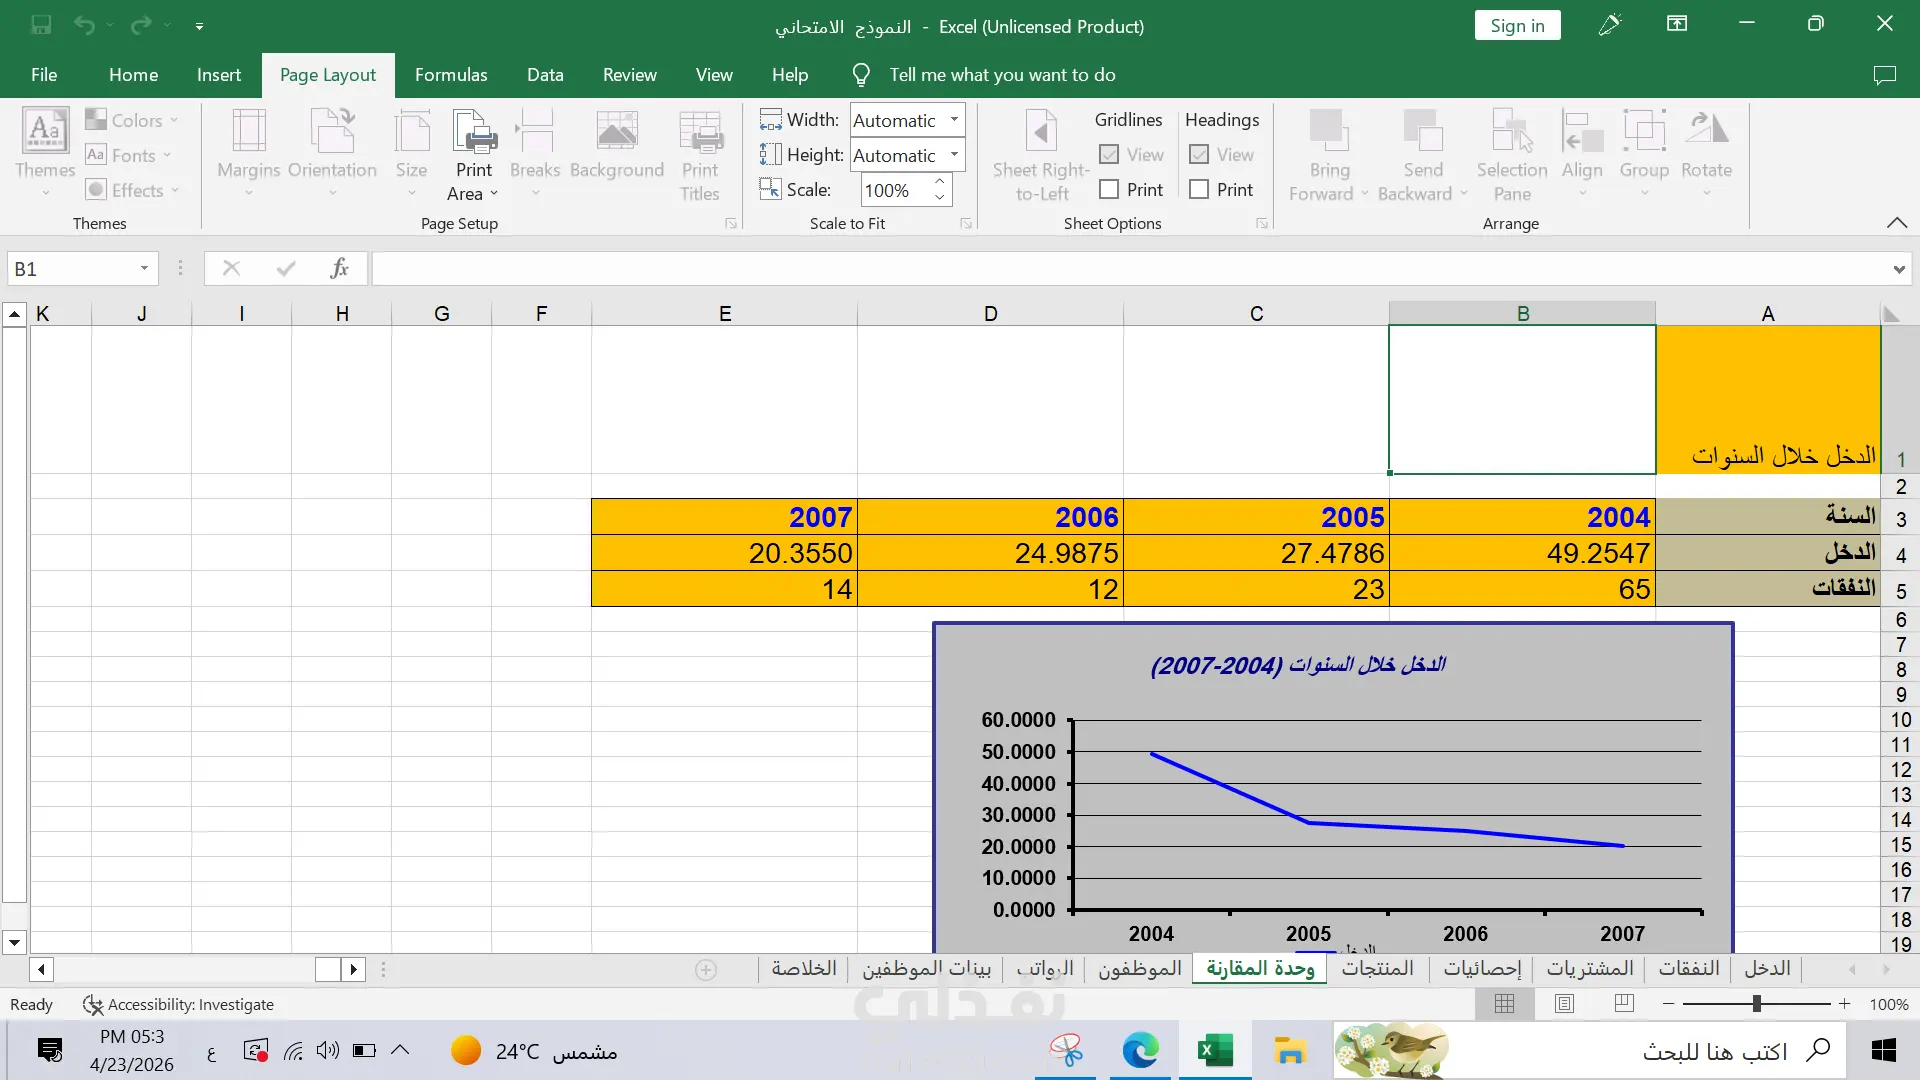Switch to Page Break Preview
Screen dimensions: 1920x1080
coord(1624,1004)
